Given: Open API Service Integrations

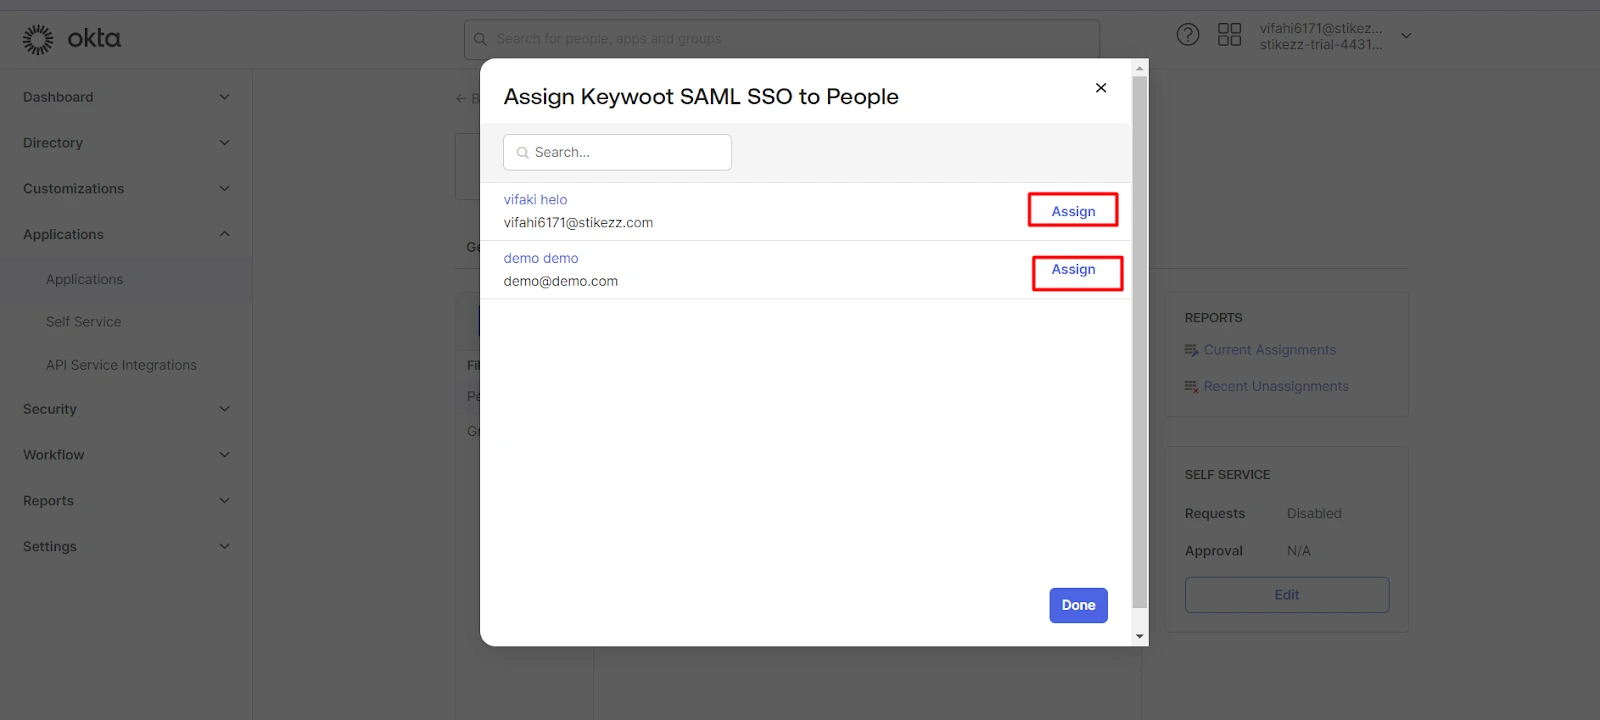Looking at the screenshot, I should coord(121,365).
